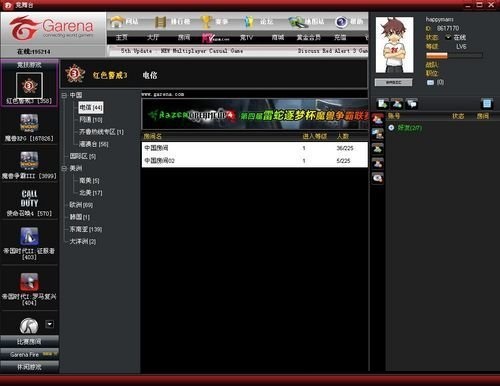Open the website home icon in top toolbar
The height and width of the screenshot is (386, 500).
116,22
